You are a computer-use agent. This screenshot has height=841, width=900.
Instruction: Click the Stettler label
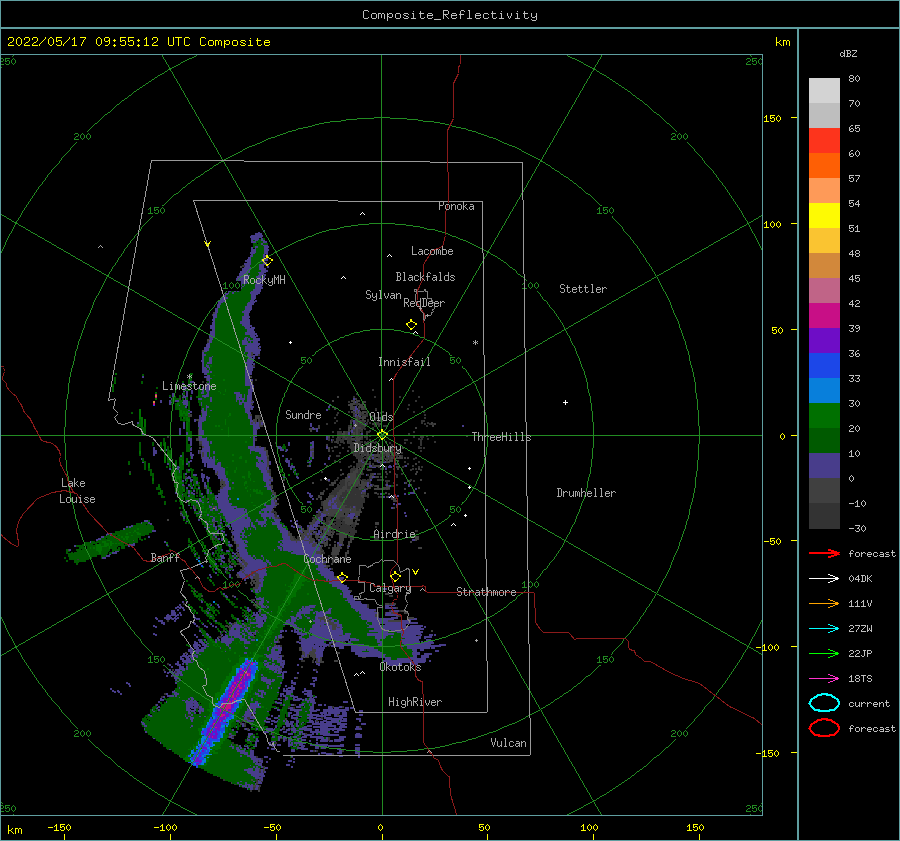pyautogui.click(x=583, y=289)
